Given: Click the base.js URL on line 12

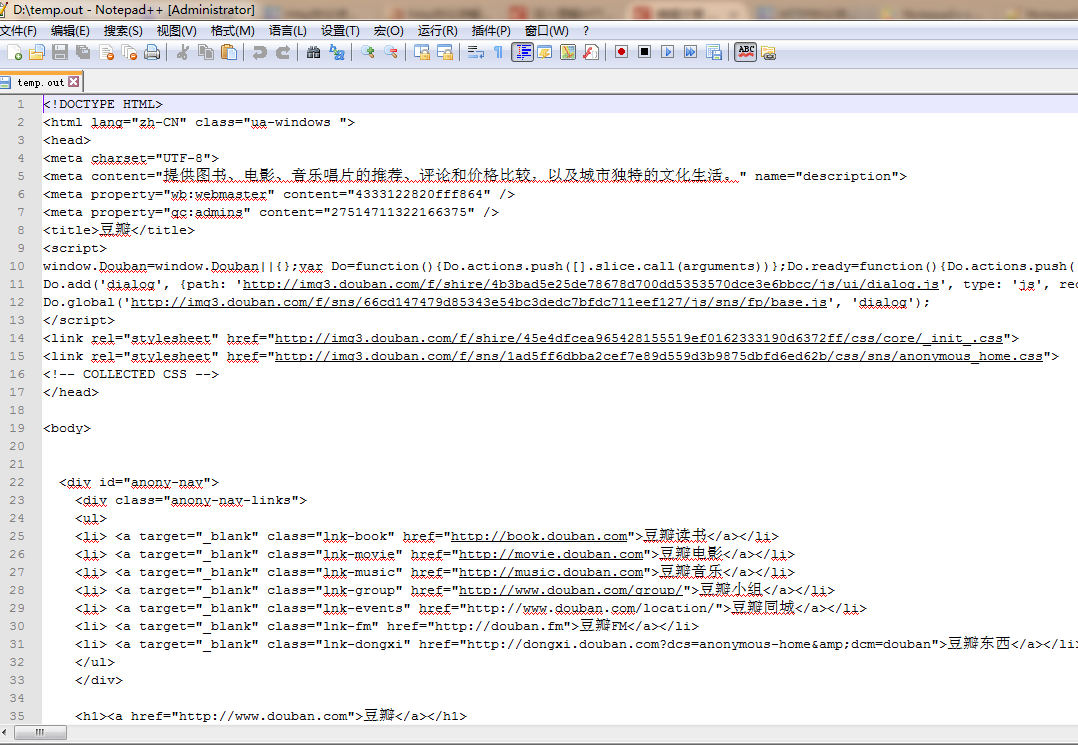Looking at the screenshot, I should (x=478, y=302).
